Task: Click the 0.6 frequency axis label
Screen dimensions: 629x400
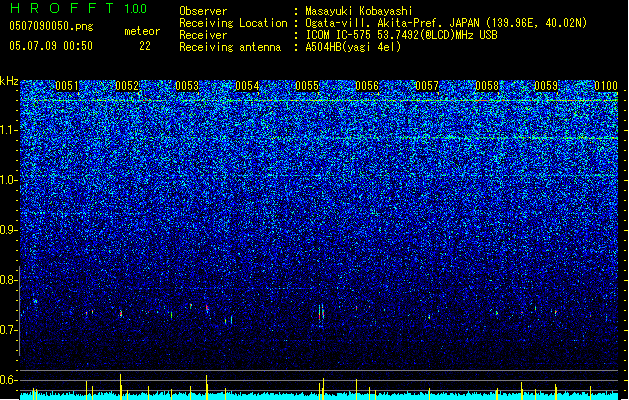Action: (9, 380)
